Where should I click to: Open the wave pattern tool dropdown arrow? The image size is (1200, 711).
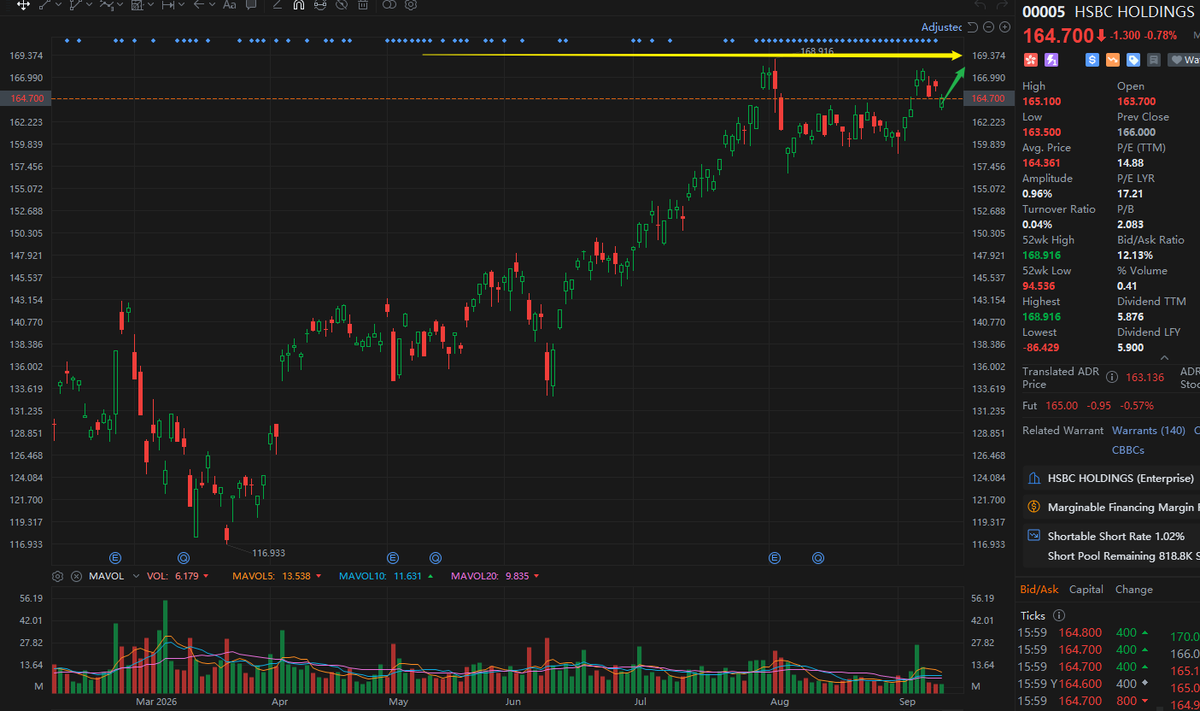point(120,5)
